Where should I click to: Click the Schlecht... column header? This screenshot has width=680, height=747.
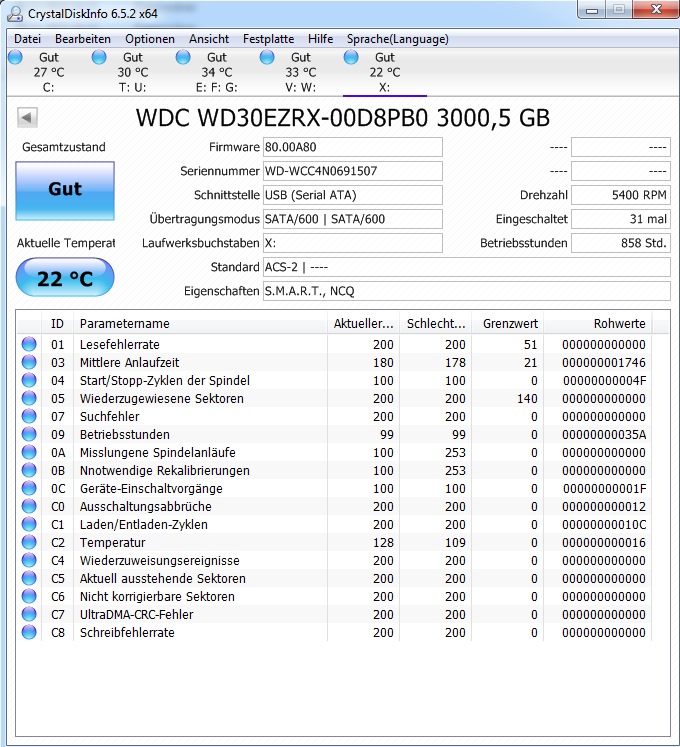pyautogui.click(x=436, y=323)
